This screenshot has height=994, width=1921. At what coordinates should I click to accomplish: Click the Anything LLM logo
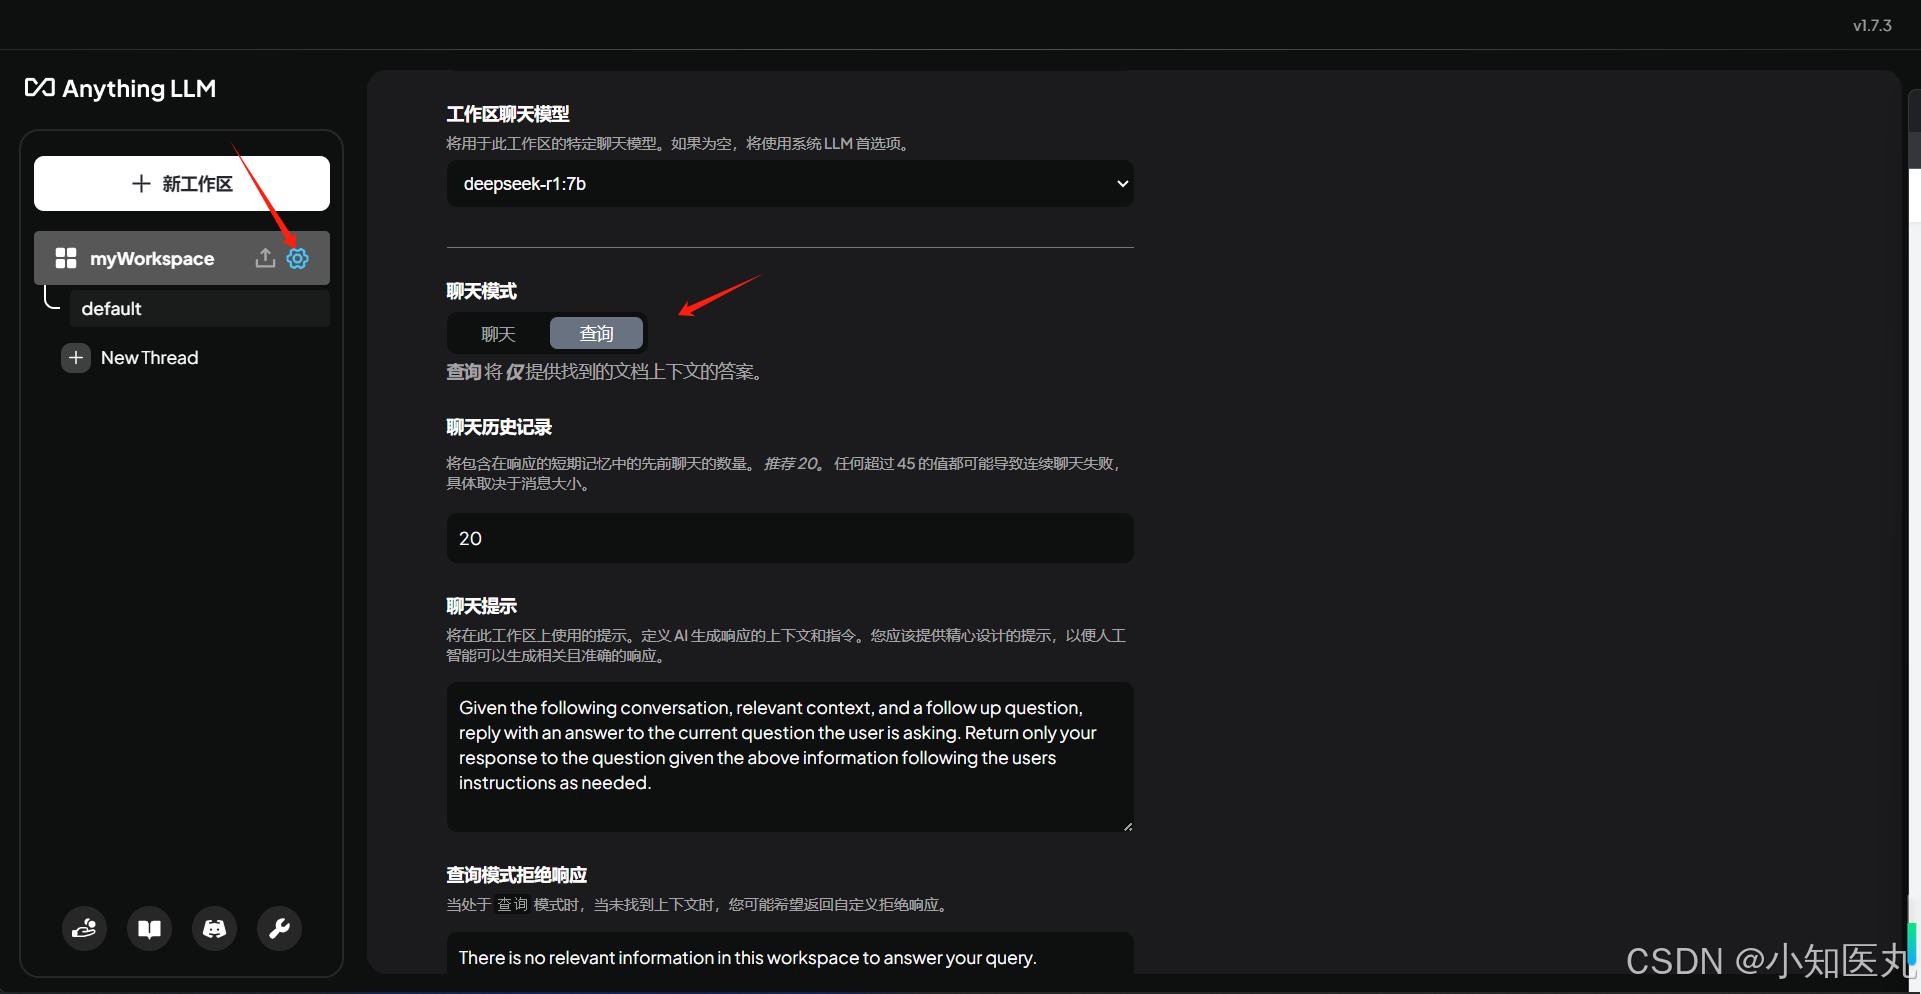pyautogui.click(x=119, y=88)
